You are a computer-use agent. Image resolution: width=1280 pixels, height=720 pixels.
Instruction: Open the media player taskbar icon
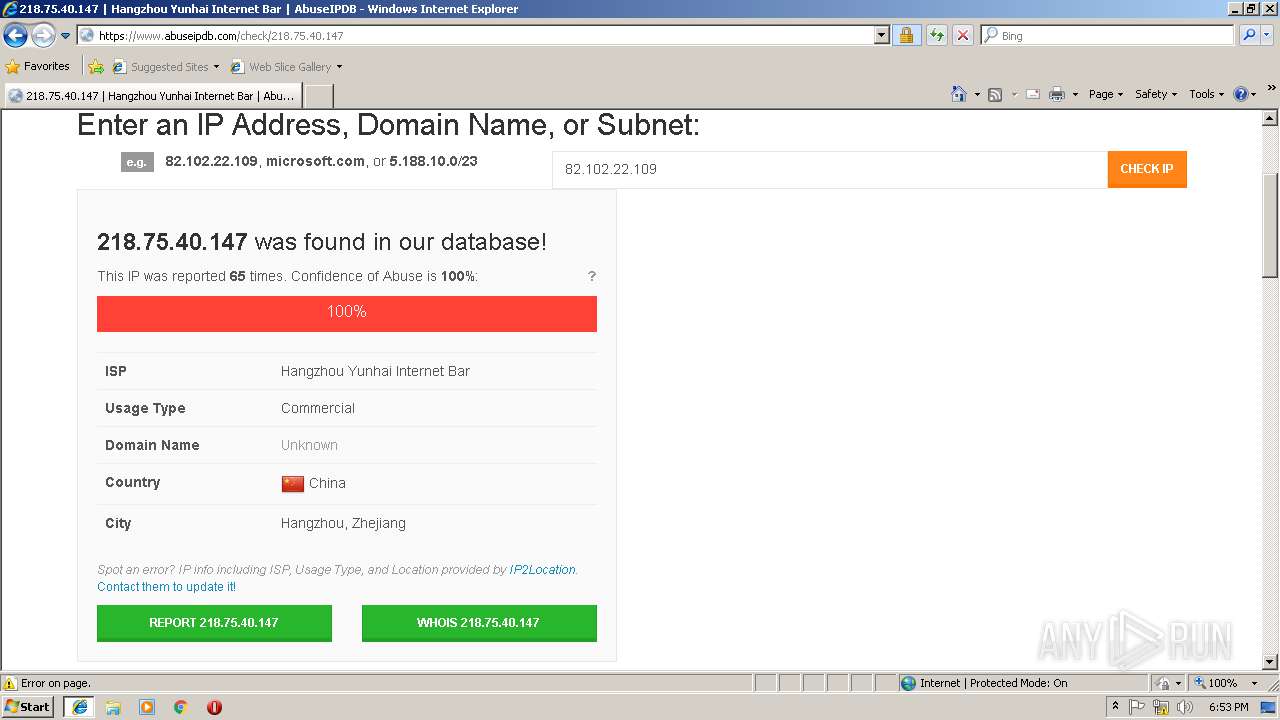[x=147, y=707]
